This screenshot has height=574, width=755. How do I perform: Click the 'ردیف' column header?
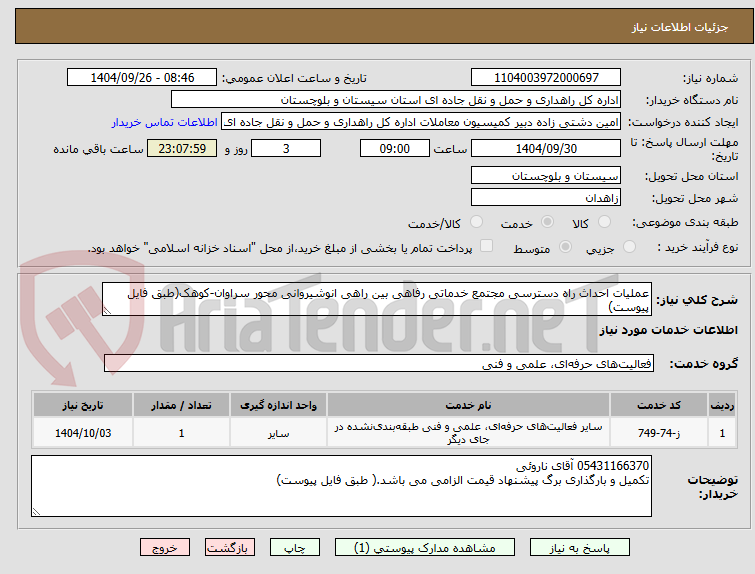point(722,405)
